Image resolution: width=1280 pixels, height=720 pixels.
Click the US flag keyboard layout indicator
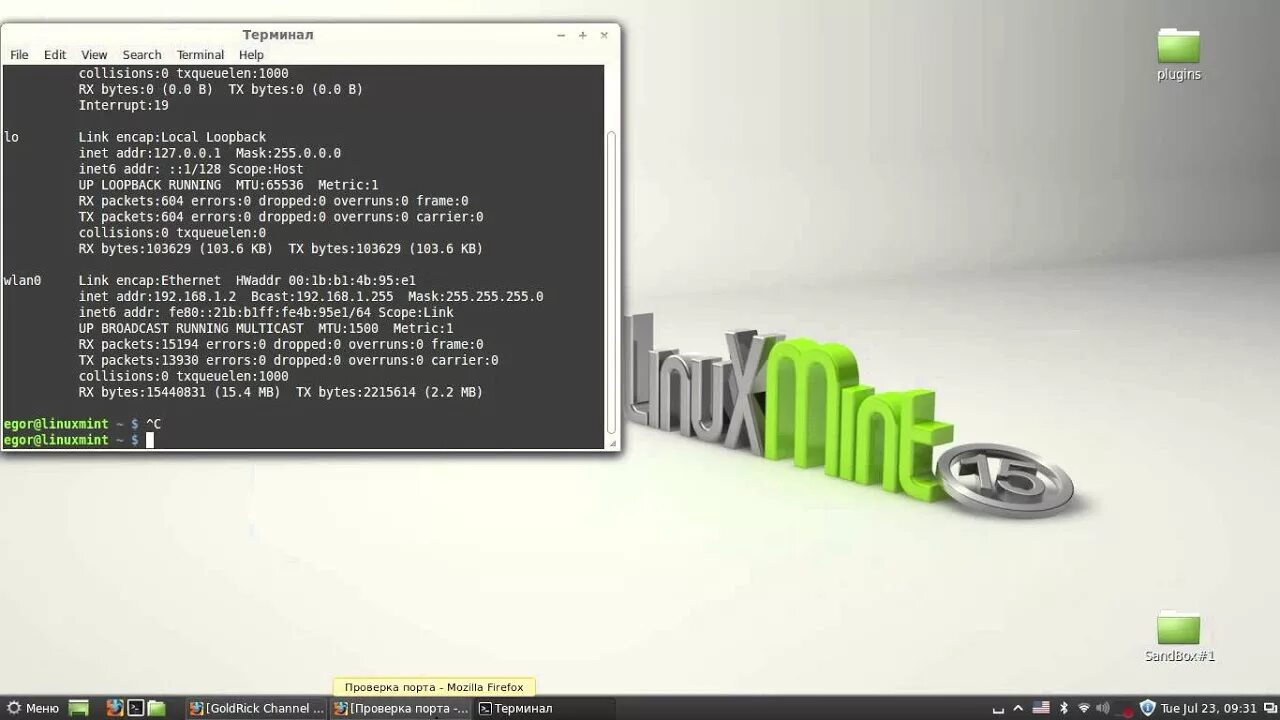coord(1040,707)
